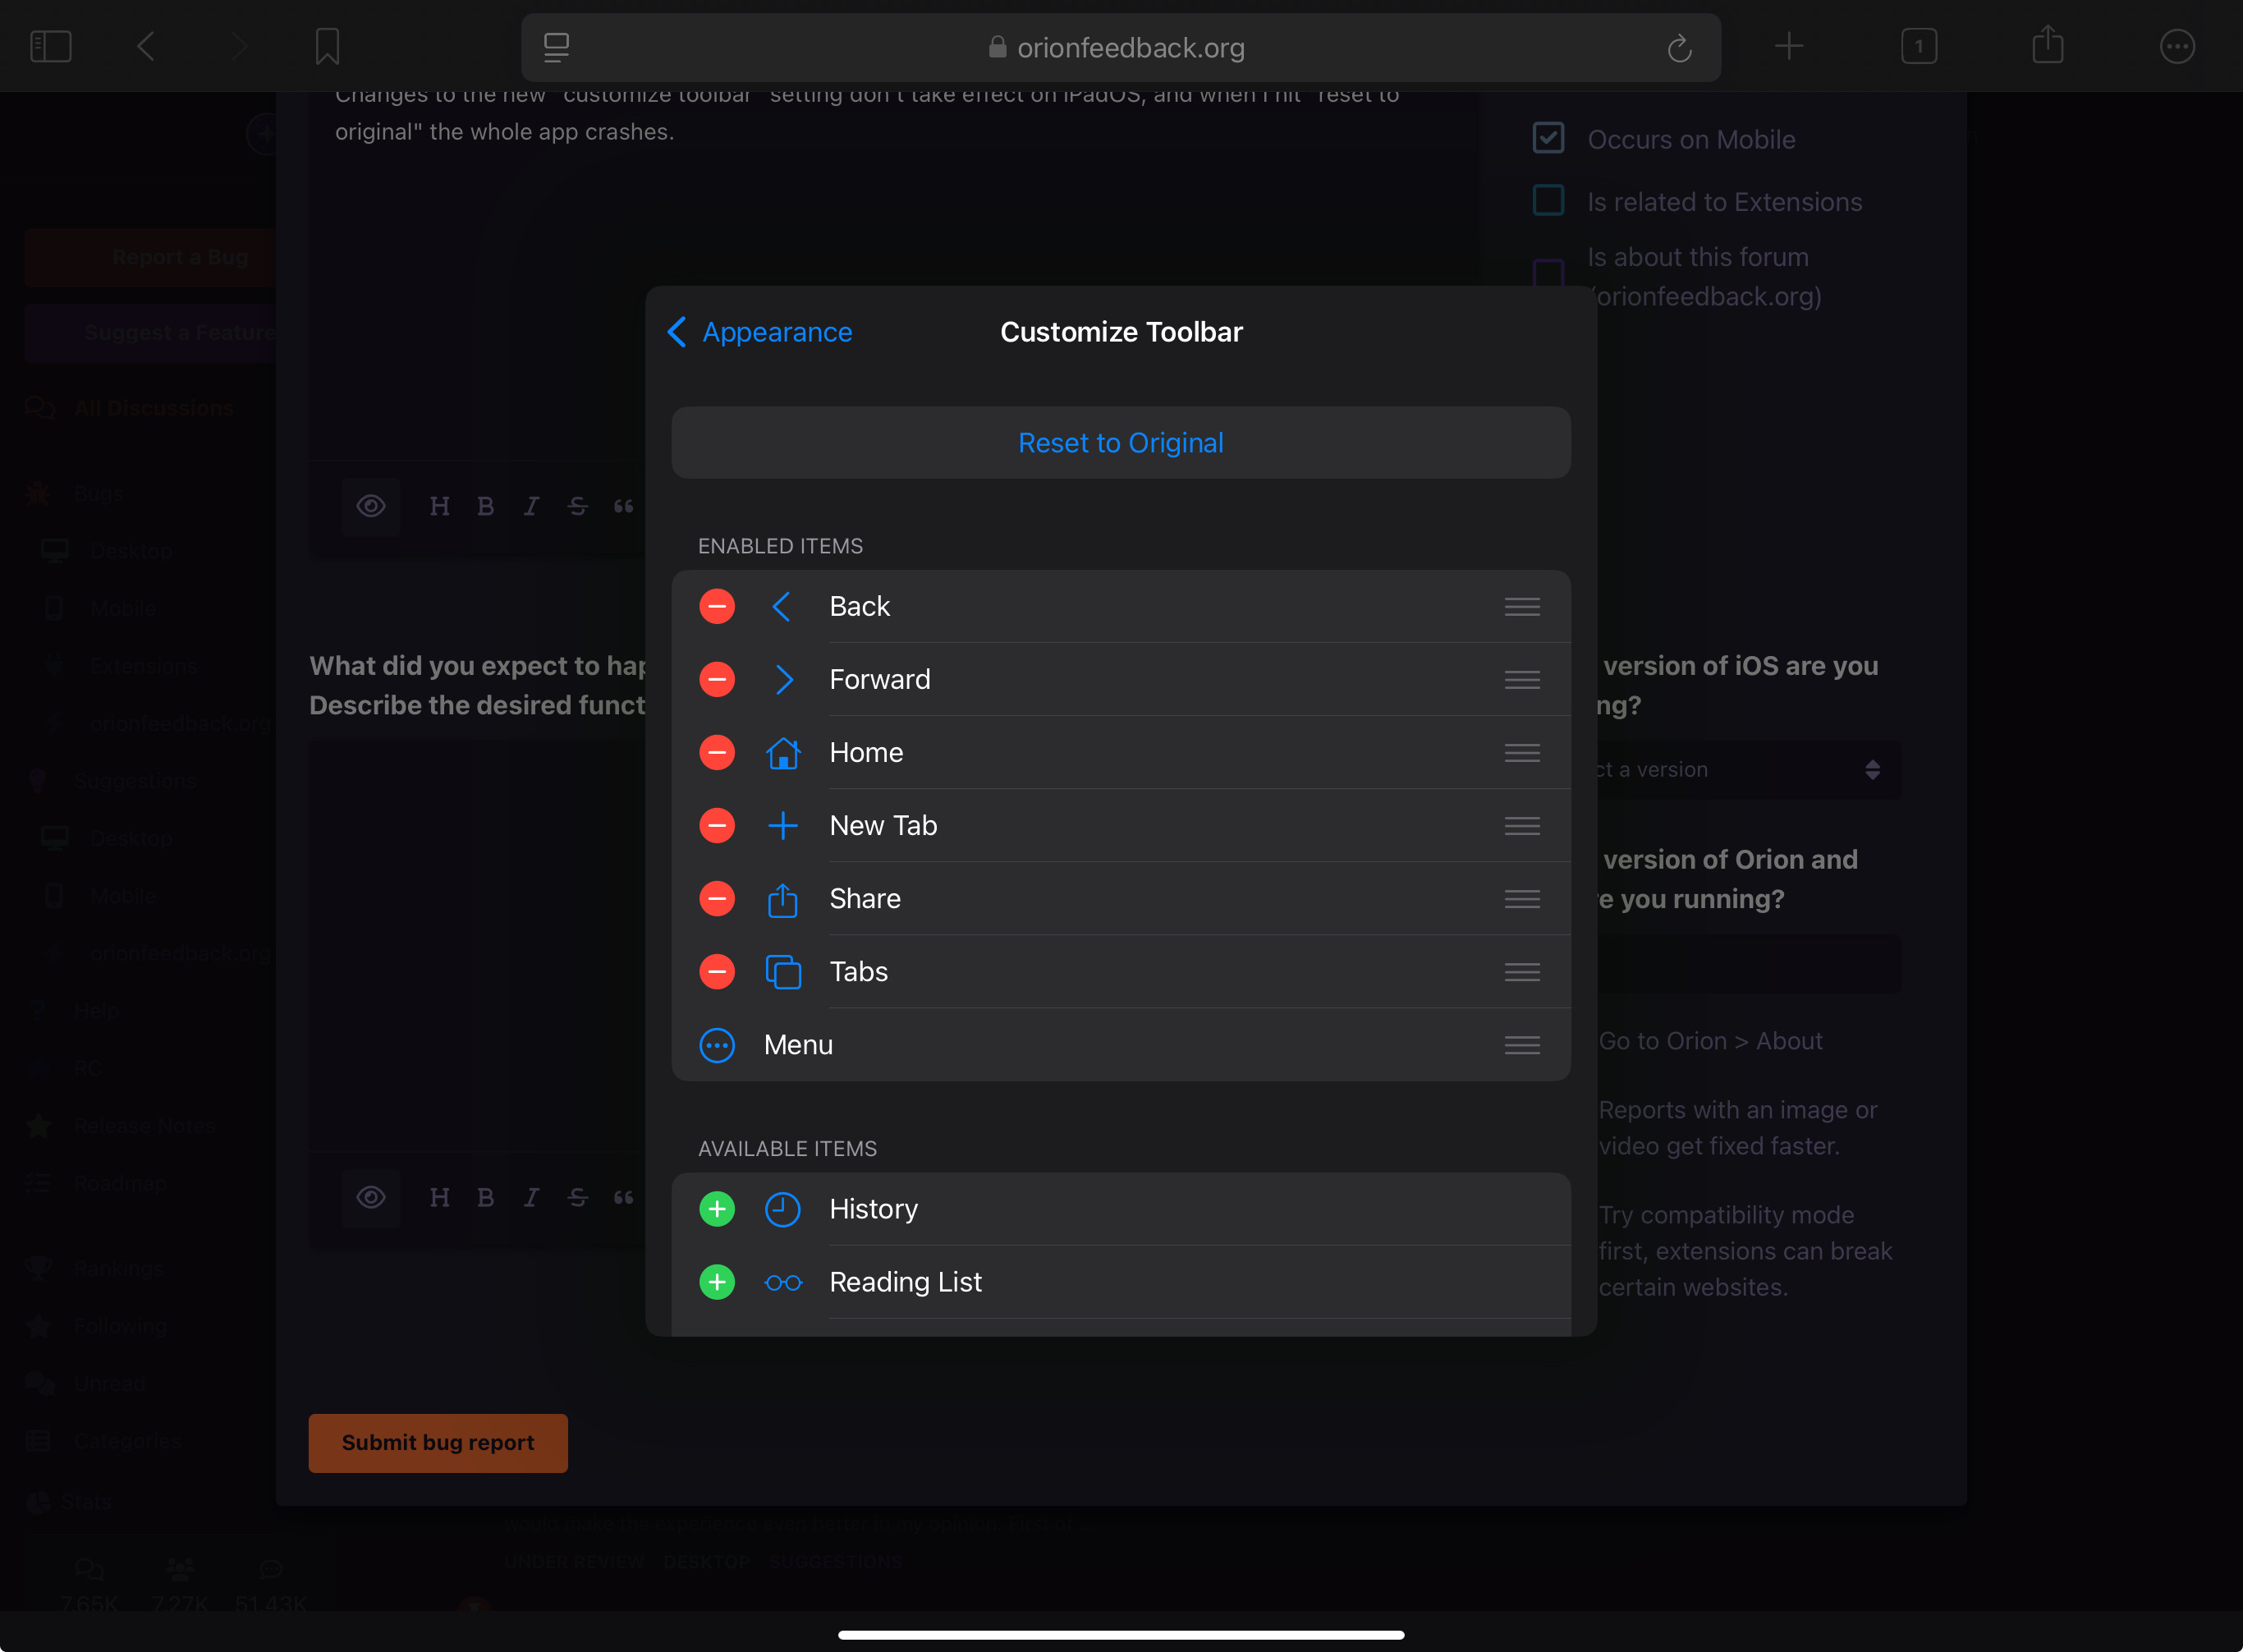Screen dimensions: 2243x1652
Task: Click Submit bug report button
Action: coord(438,1442)
